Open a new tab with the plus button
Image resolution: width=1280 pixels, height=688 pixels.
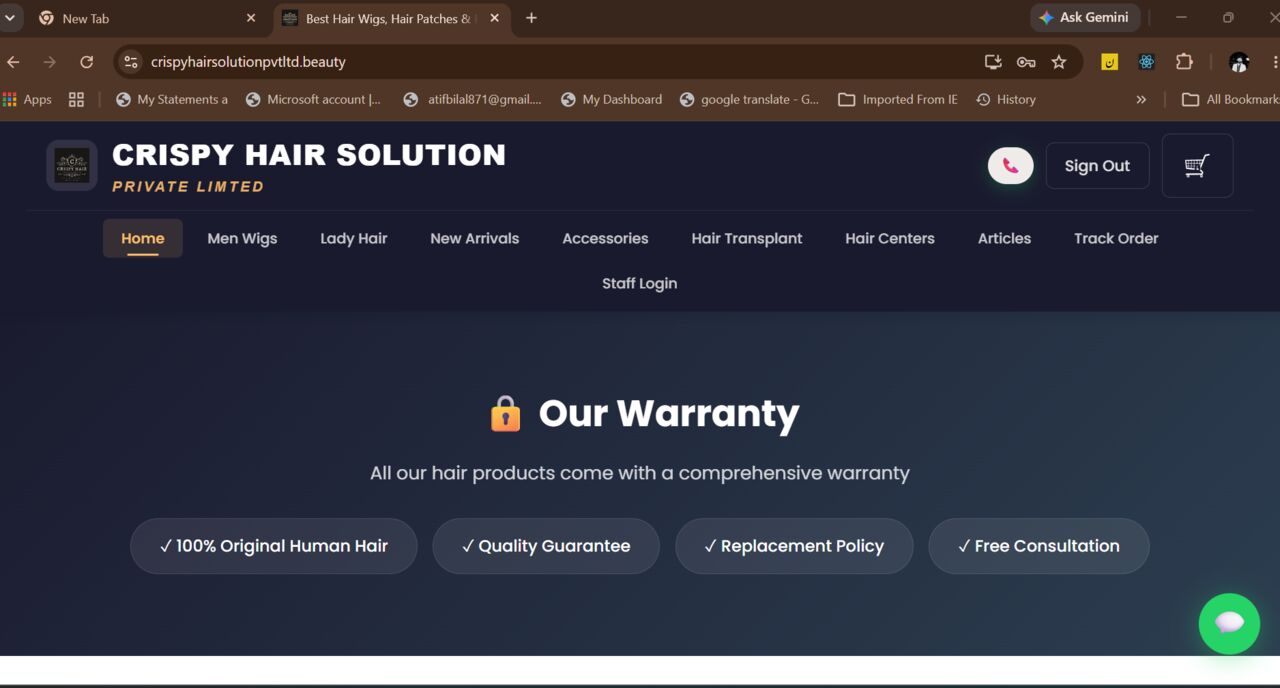[x=531, y=18]
